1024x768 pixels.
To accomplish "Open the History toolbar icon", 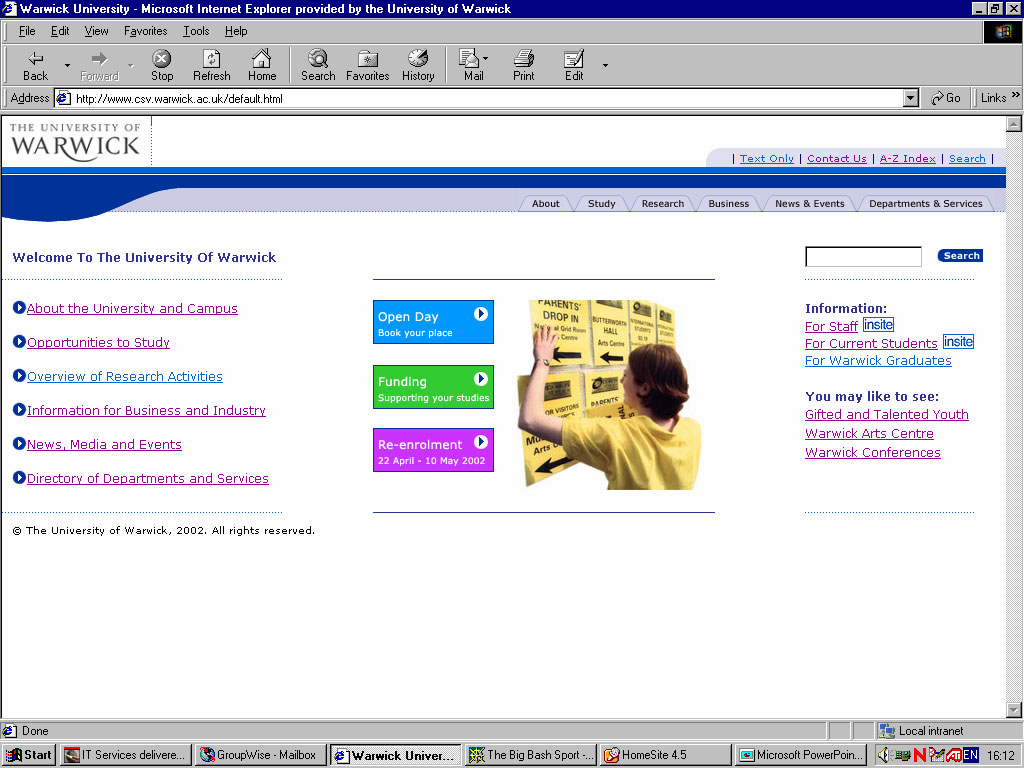I will (418, 59).
